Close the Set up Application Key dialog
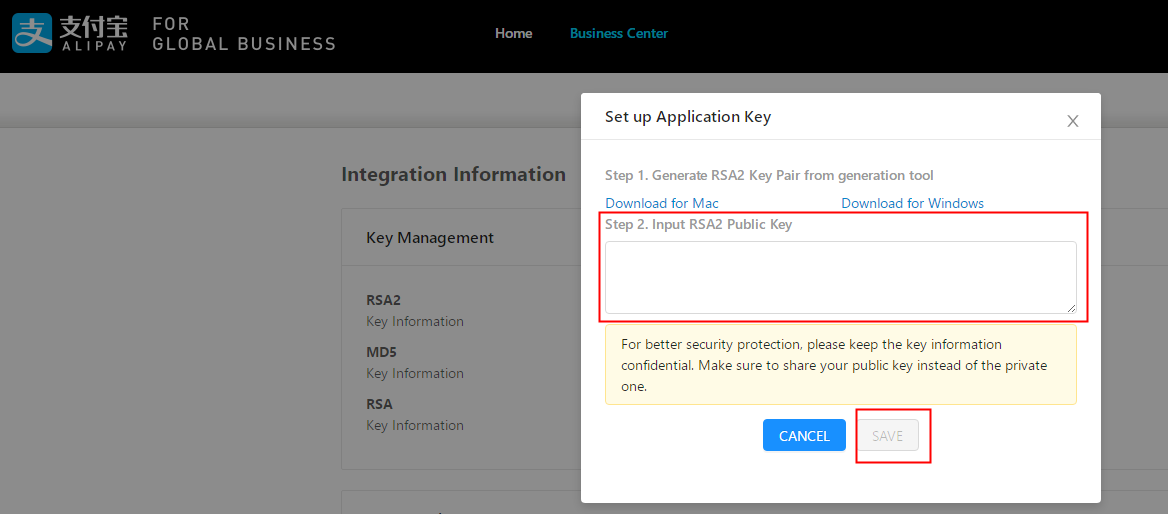Screen dimensions: 1168x514 (1072, 121)
